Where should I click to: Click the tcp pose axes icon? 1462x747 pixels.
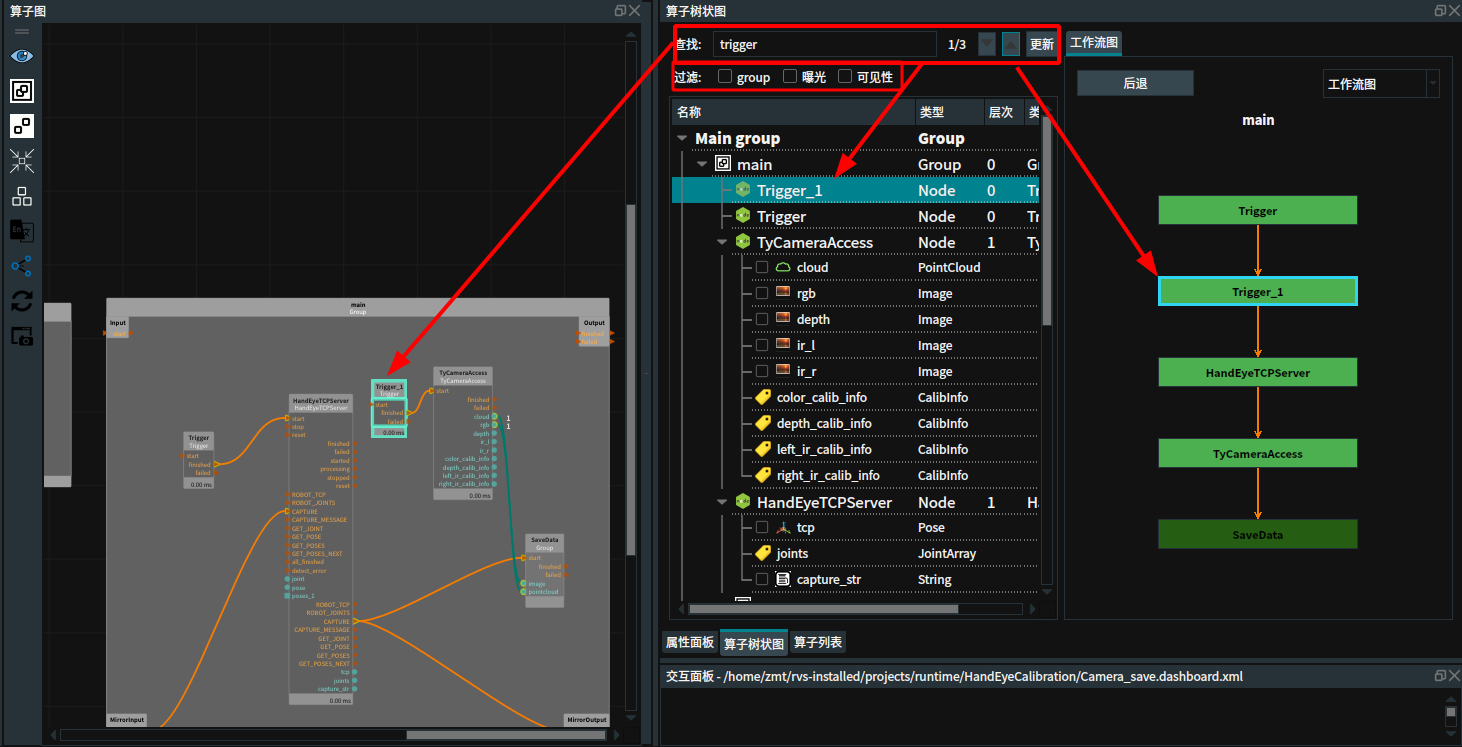click(784, 528)
